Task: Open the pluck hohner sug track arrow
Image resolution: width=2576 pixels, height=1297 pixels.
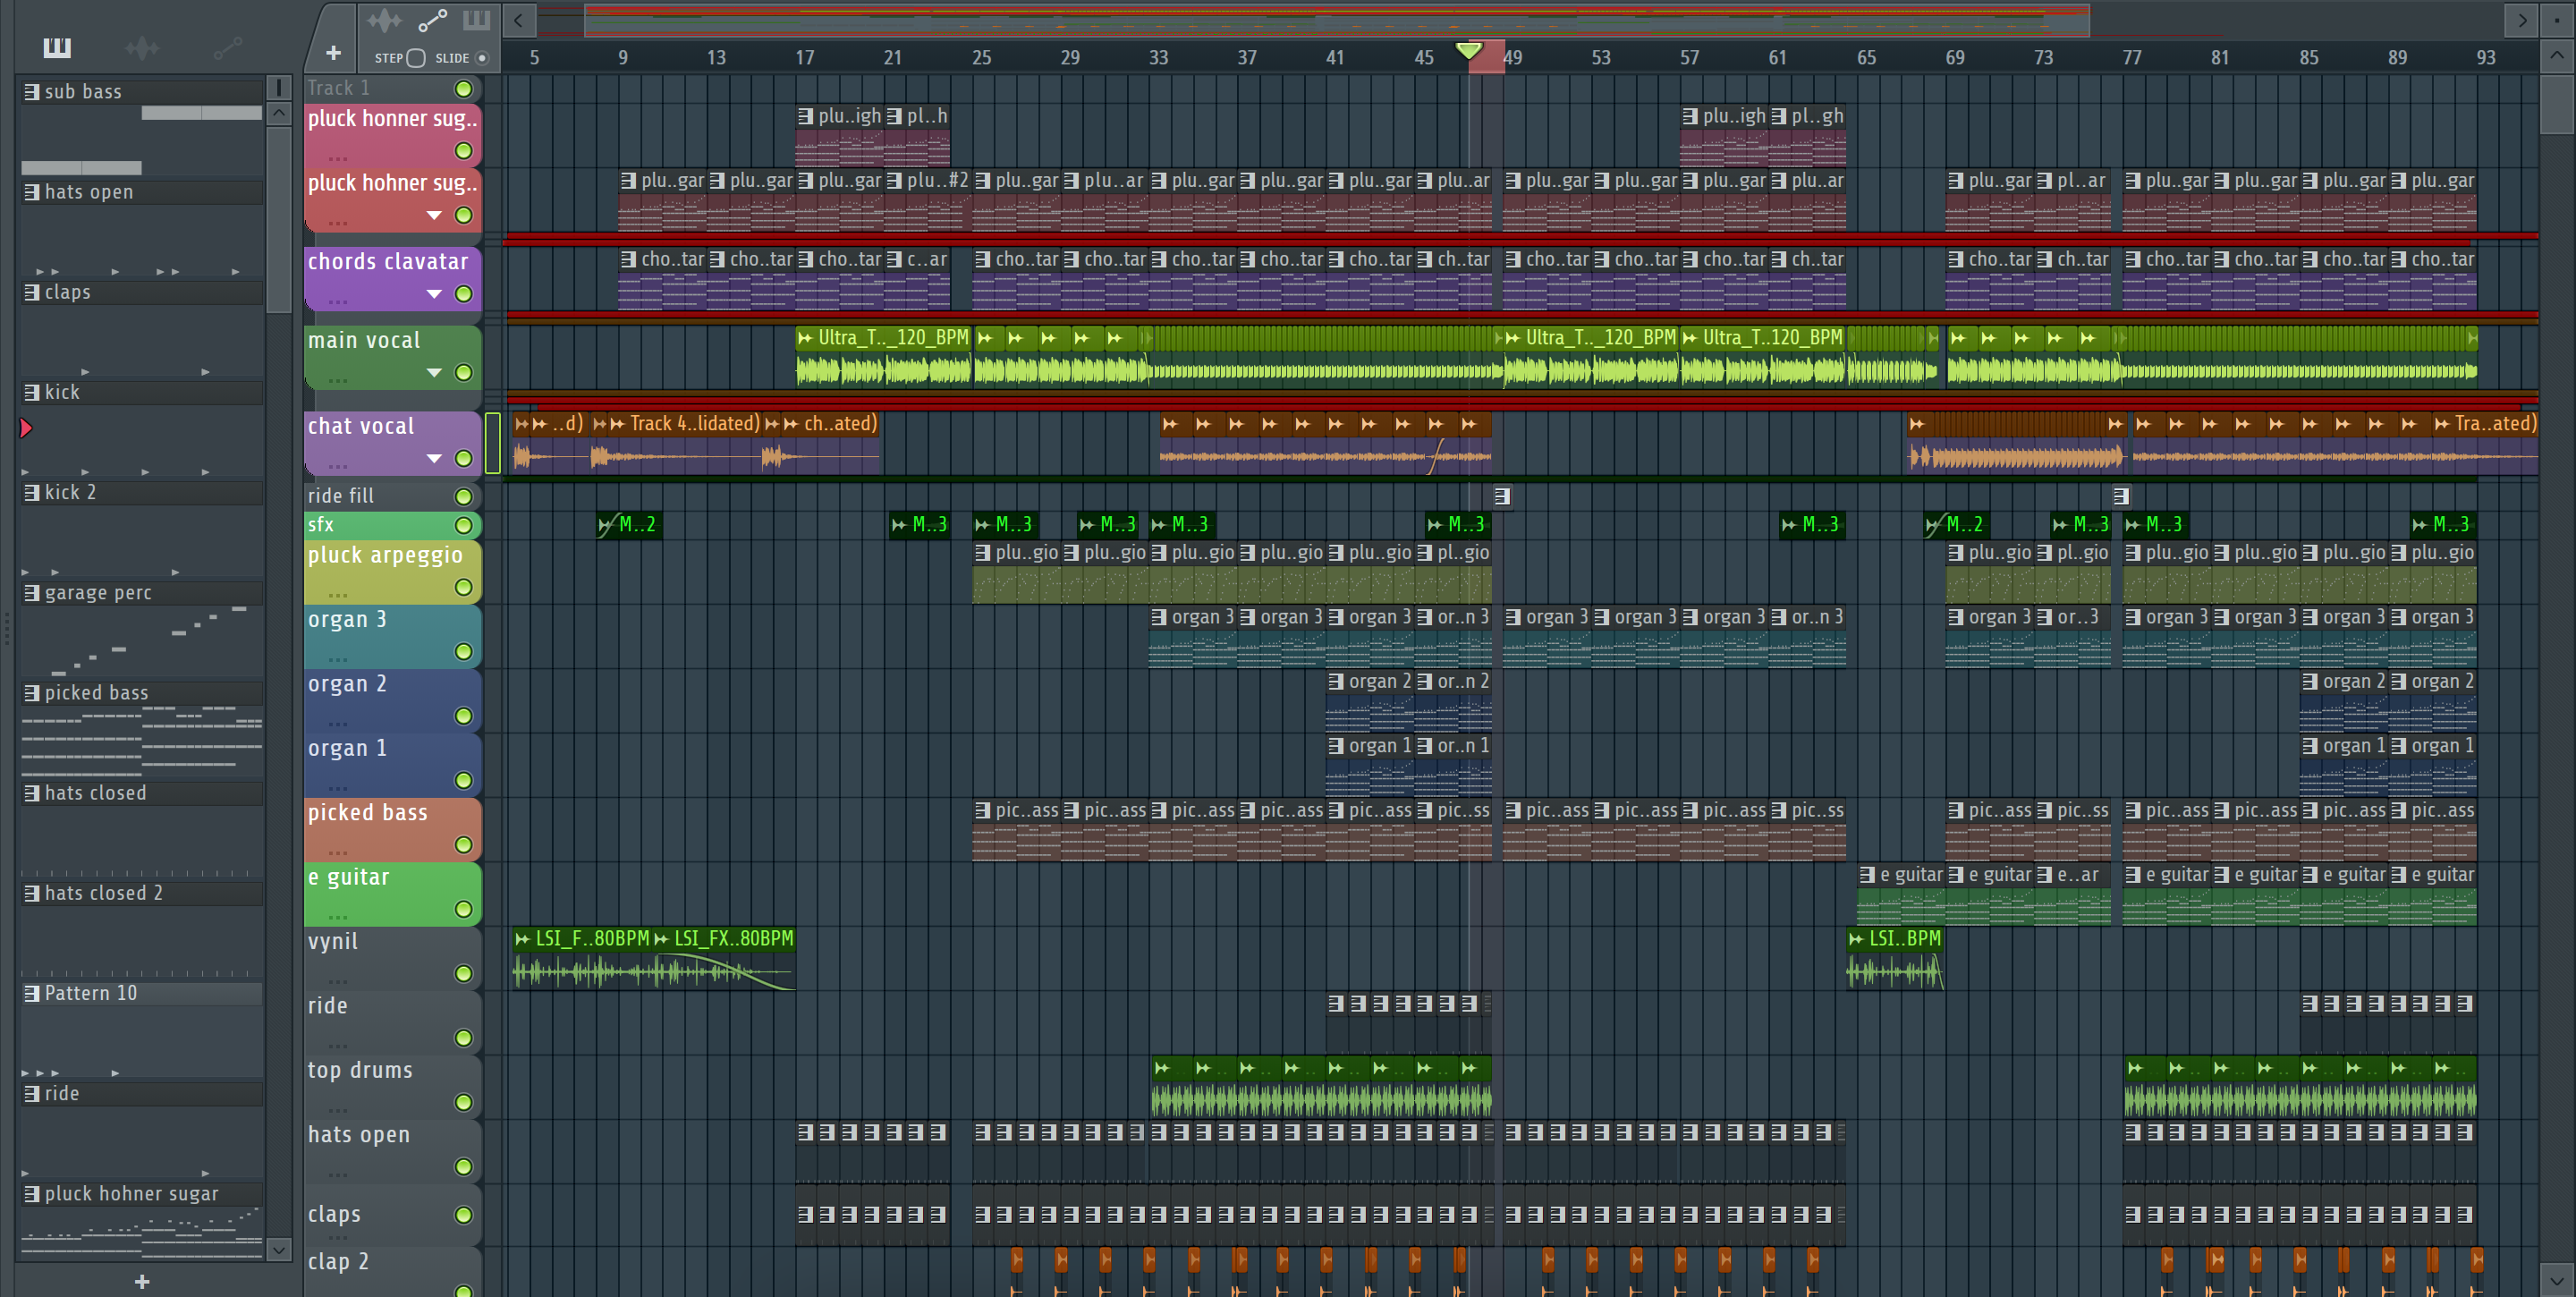Action: [x=434, y=215]
